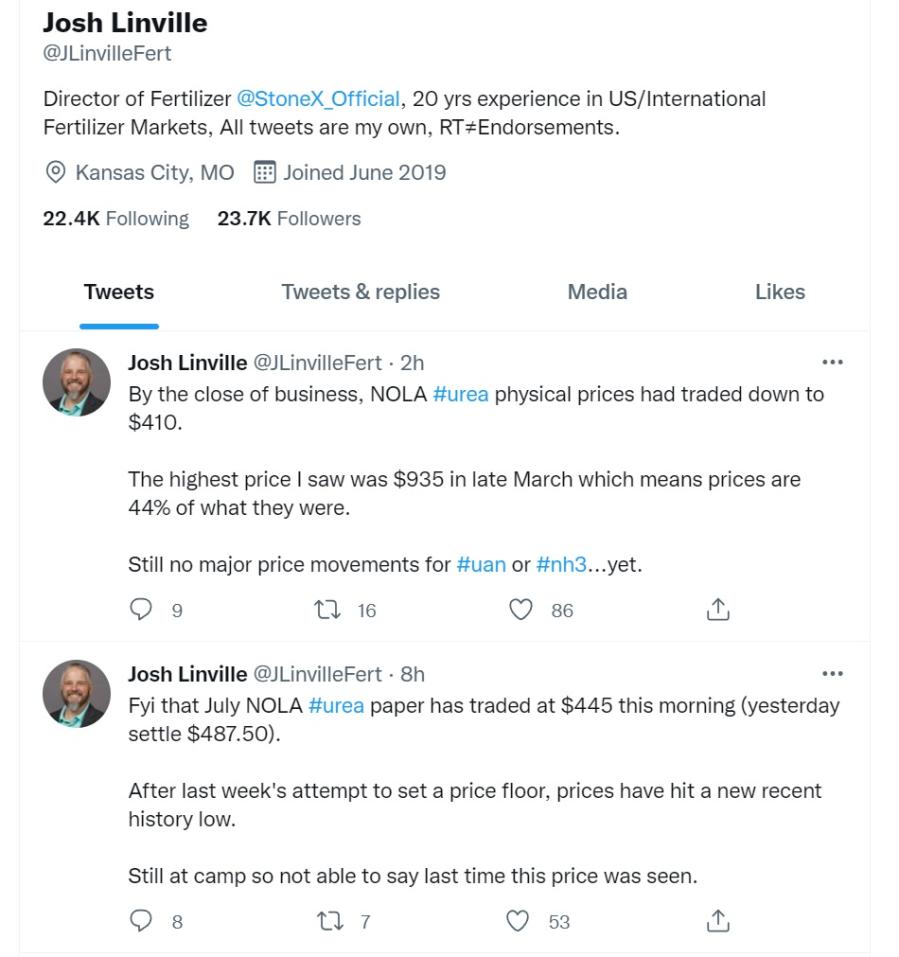This screenshot has height=957, width=899.
Task: Go to the Likes tab
Action: 779,292
